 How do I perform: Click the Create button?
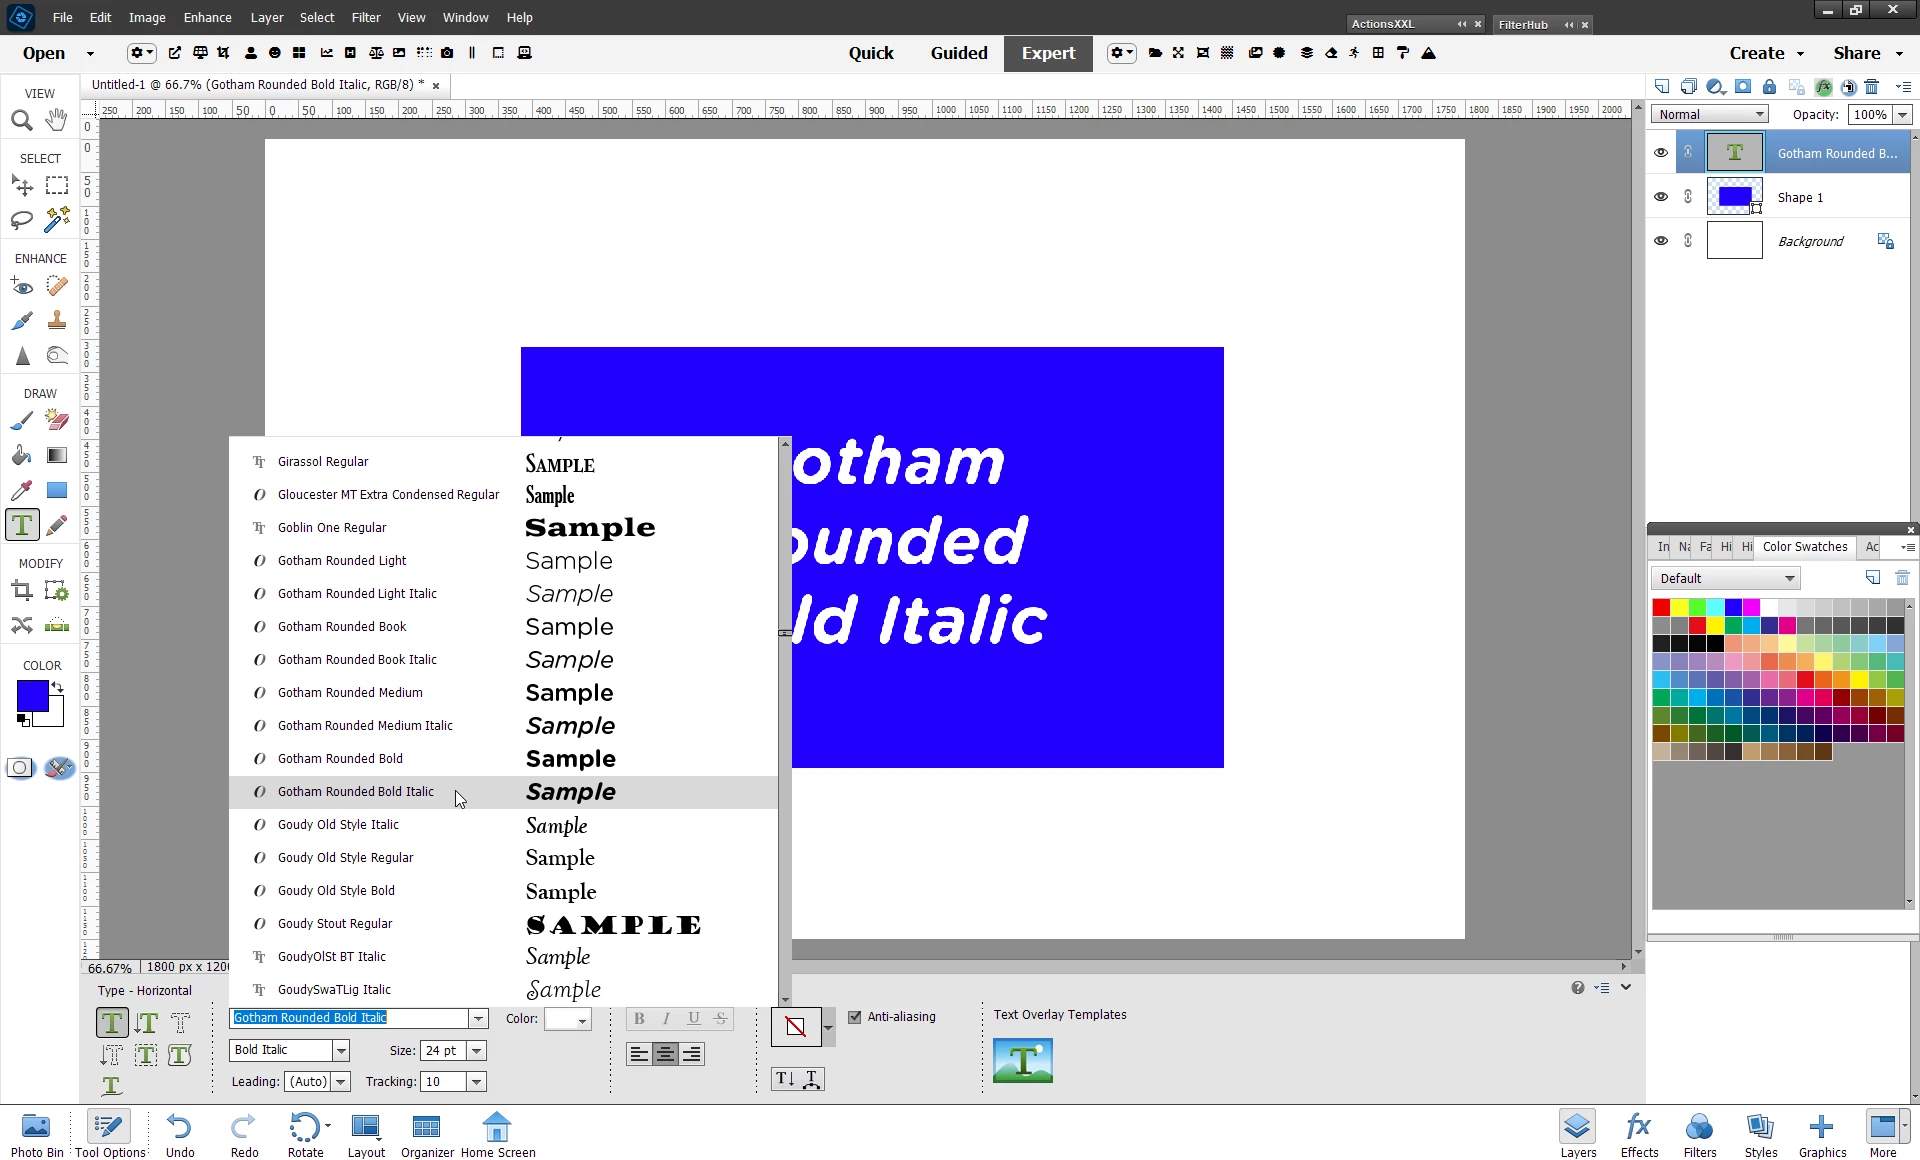1765,53
